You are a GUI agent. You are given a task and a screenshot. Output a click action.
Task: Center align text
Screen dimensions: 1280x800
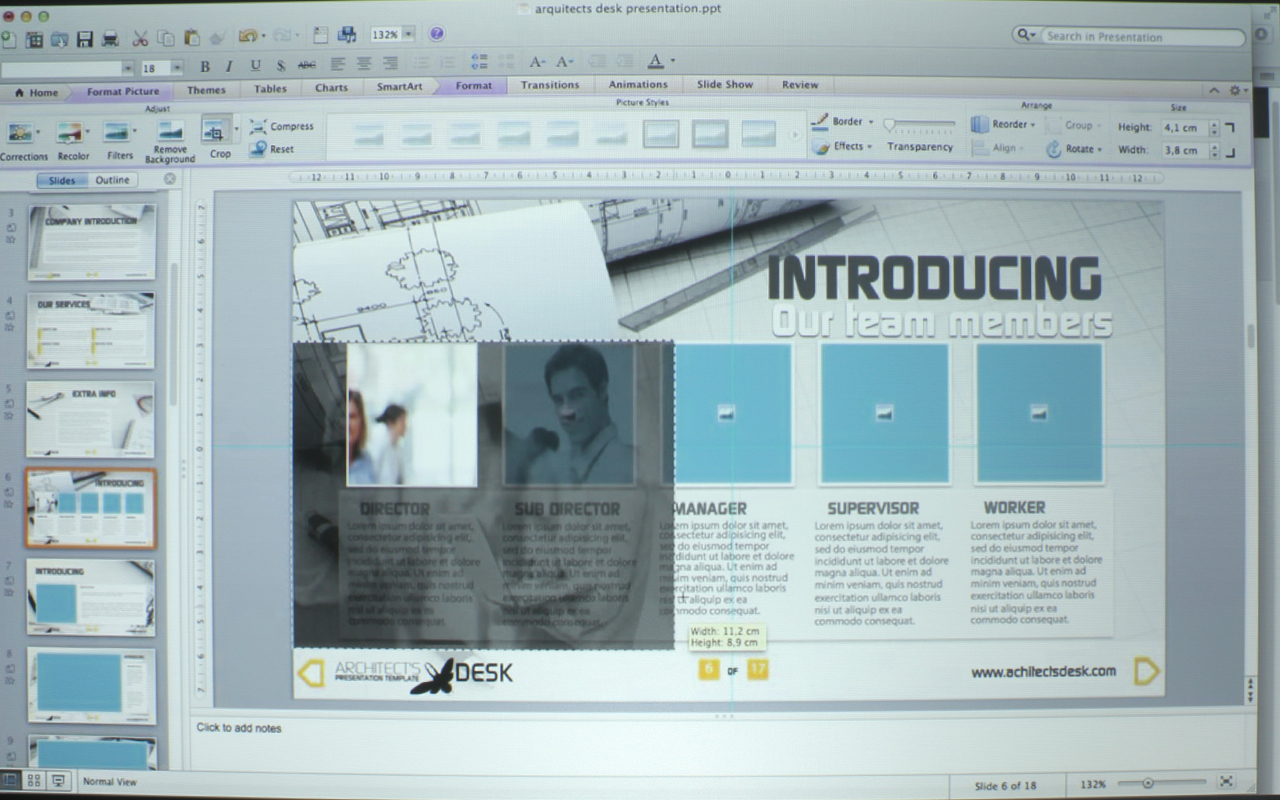point(364,63)
